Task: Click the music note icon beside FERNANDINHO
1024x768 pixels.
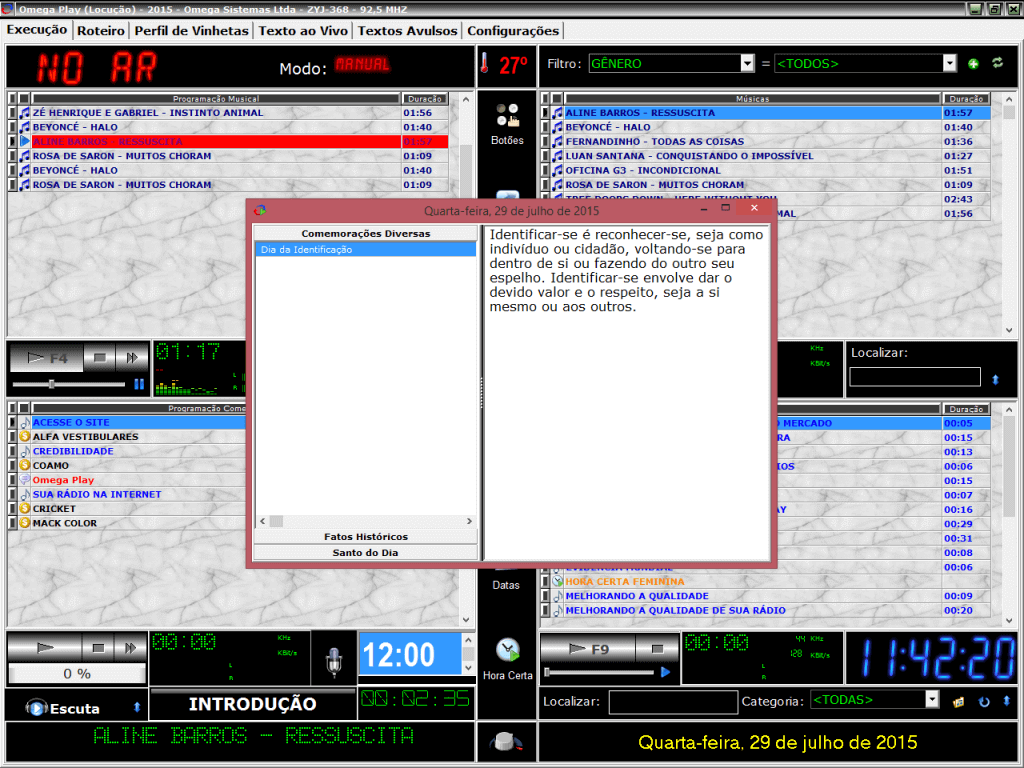Action: (x=557, y=141)
